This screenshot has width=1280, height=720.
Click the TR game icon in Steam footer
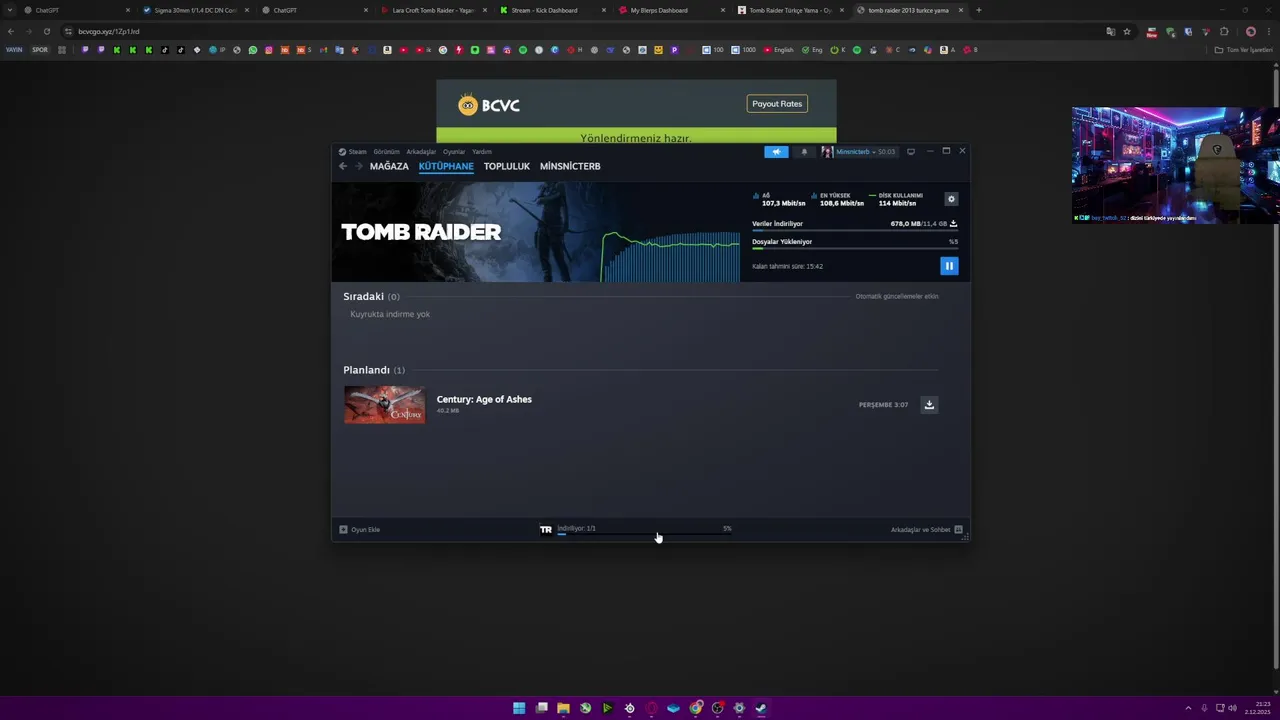(546, 529)
